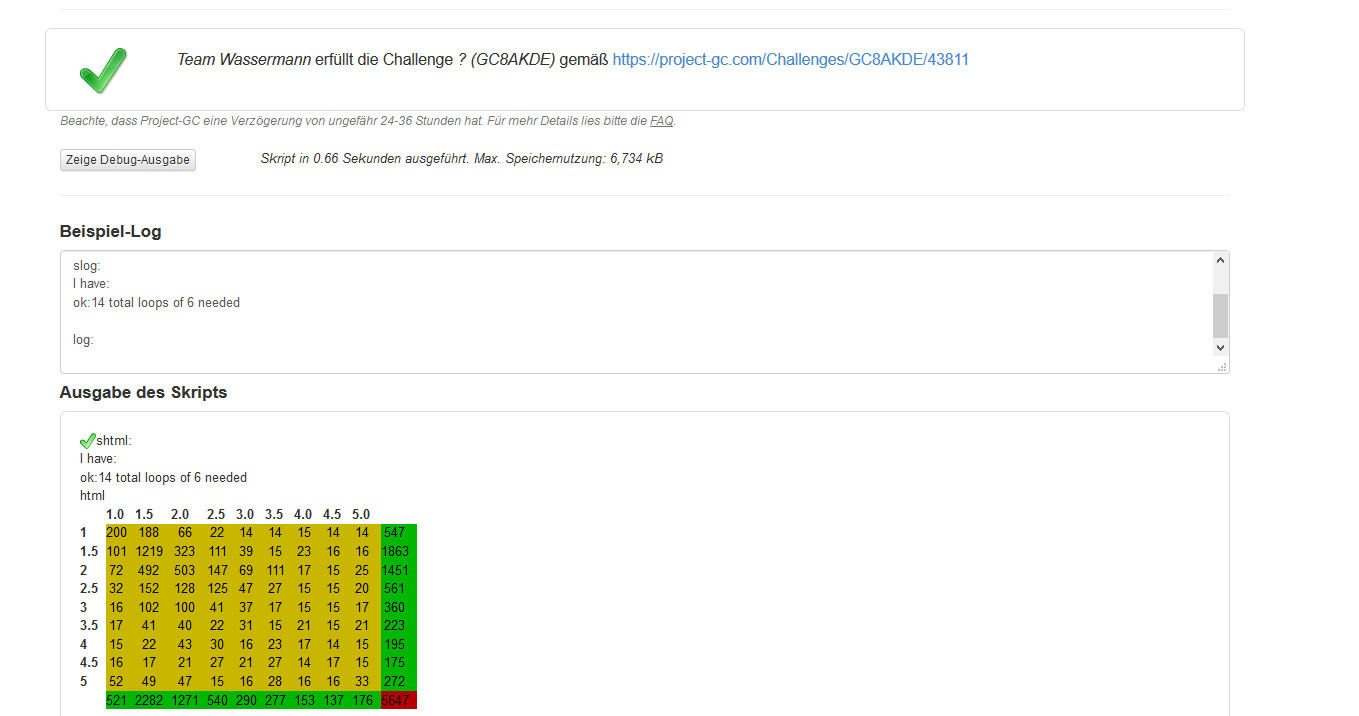The height and width of the screenshot is (716, 1359).
Task: Select the matrix cell 33
Action: 362,682
